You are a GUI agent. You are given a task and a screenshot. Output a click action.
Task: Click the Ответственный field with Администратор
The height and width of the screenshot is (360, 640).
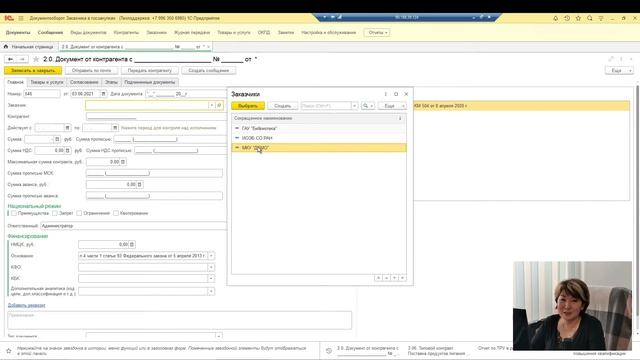point(133,226)
